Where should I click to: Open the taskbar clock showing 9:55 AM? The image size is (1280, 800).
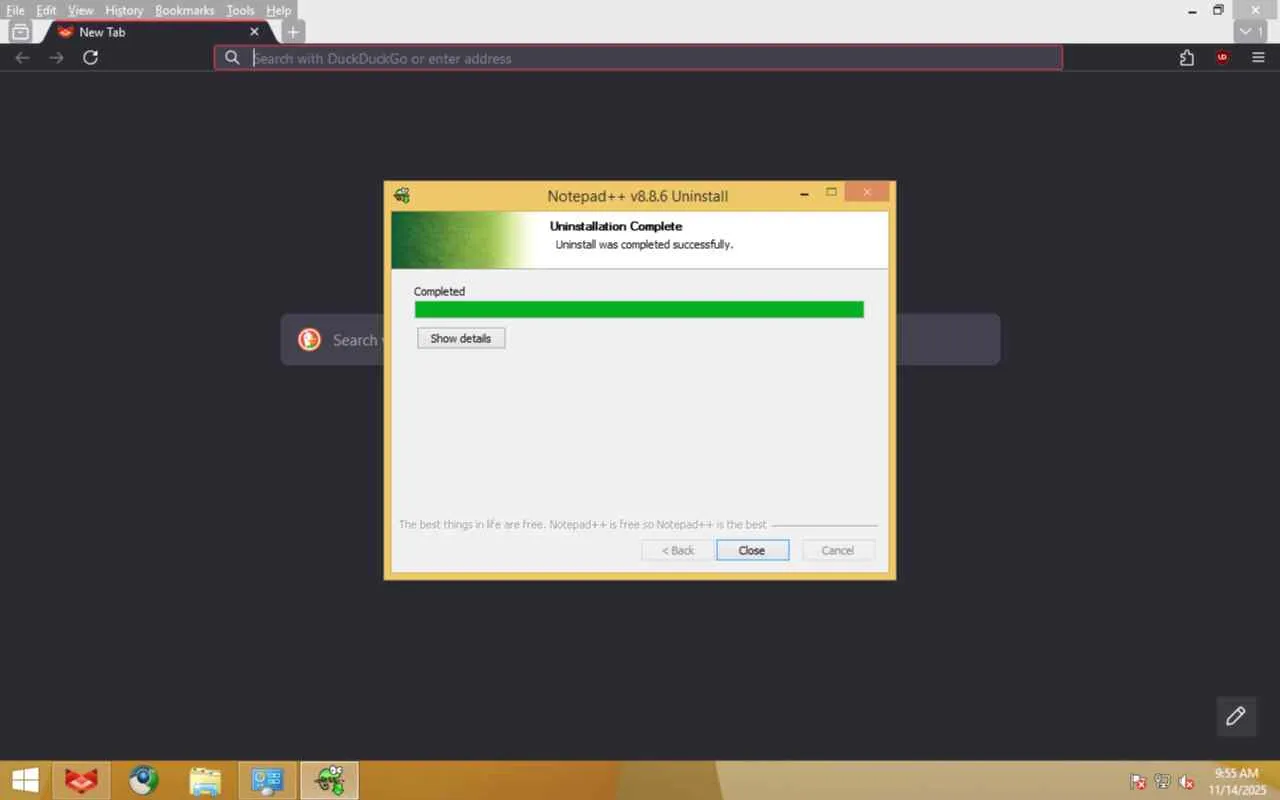[1236, 781]
